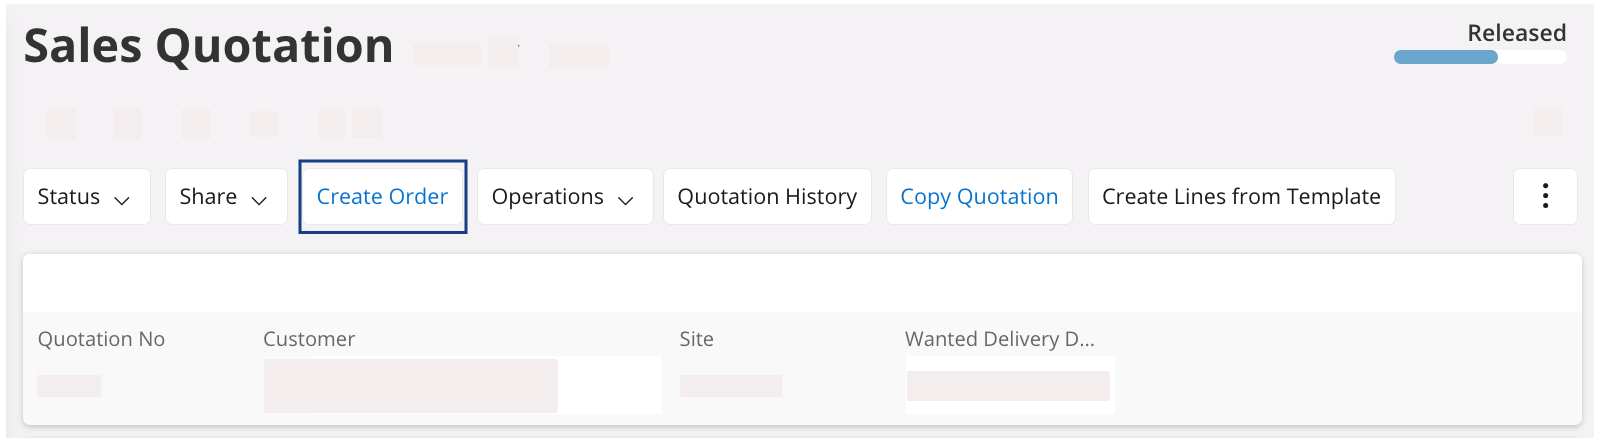Click the Quotation No value field
The height and width of the screenshot is (444, 1598).
[x=69, y=385]
